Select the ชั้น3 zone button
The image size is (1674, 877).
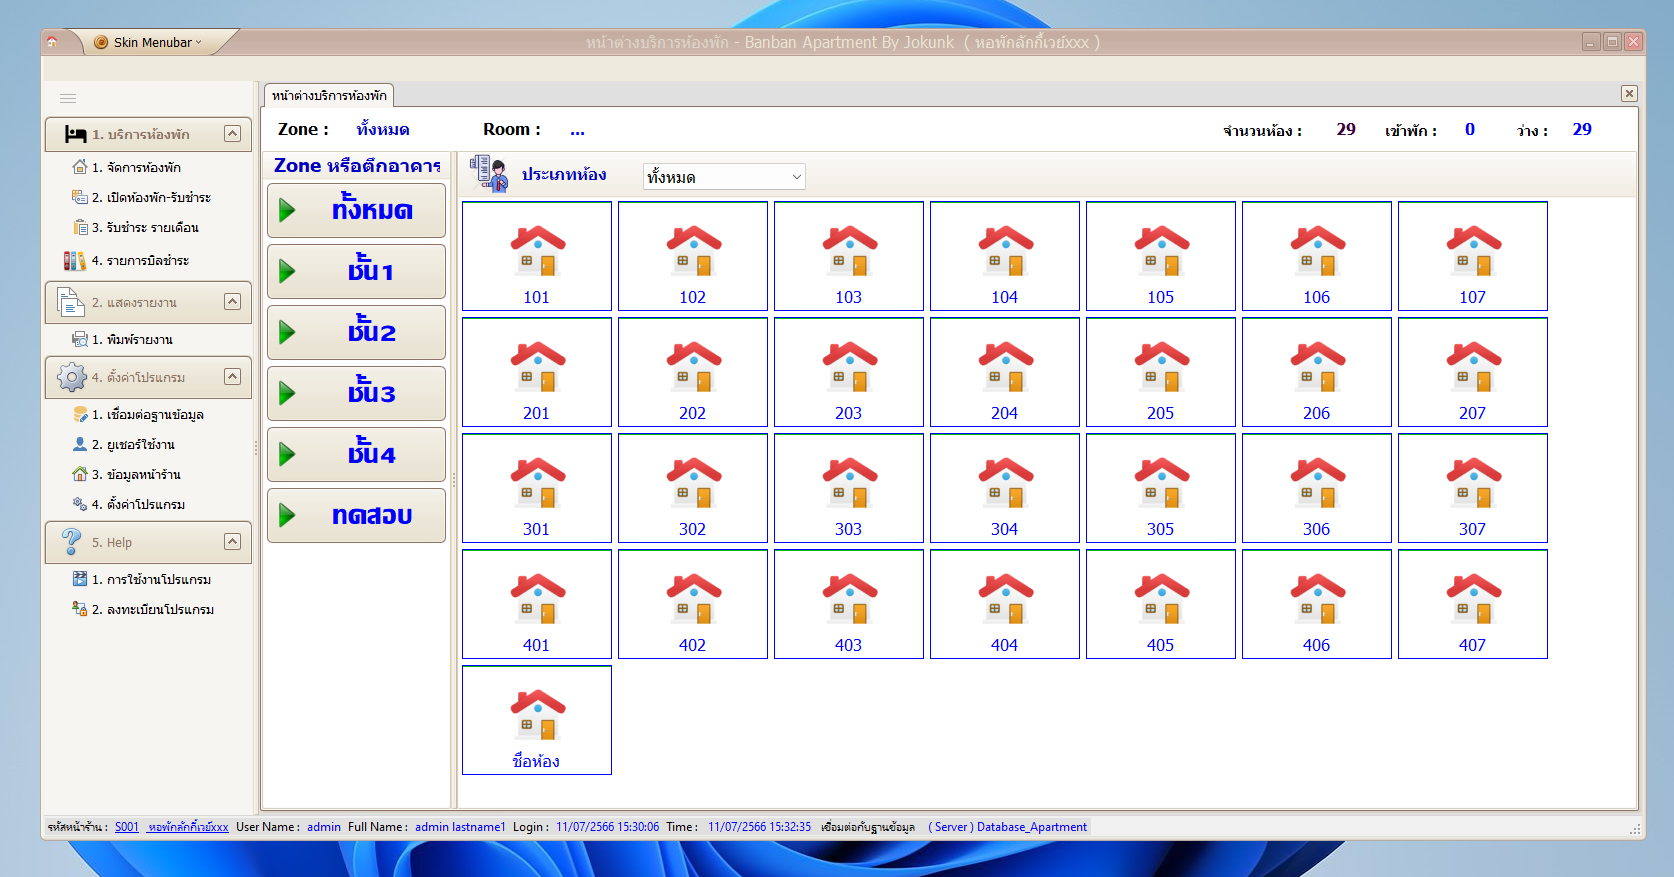tap(356, 393)
